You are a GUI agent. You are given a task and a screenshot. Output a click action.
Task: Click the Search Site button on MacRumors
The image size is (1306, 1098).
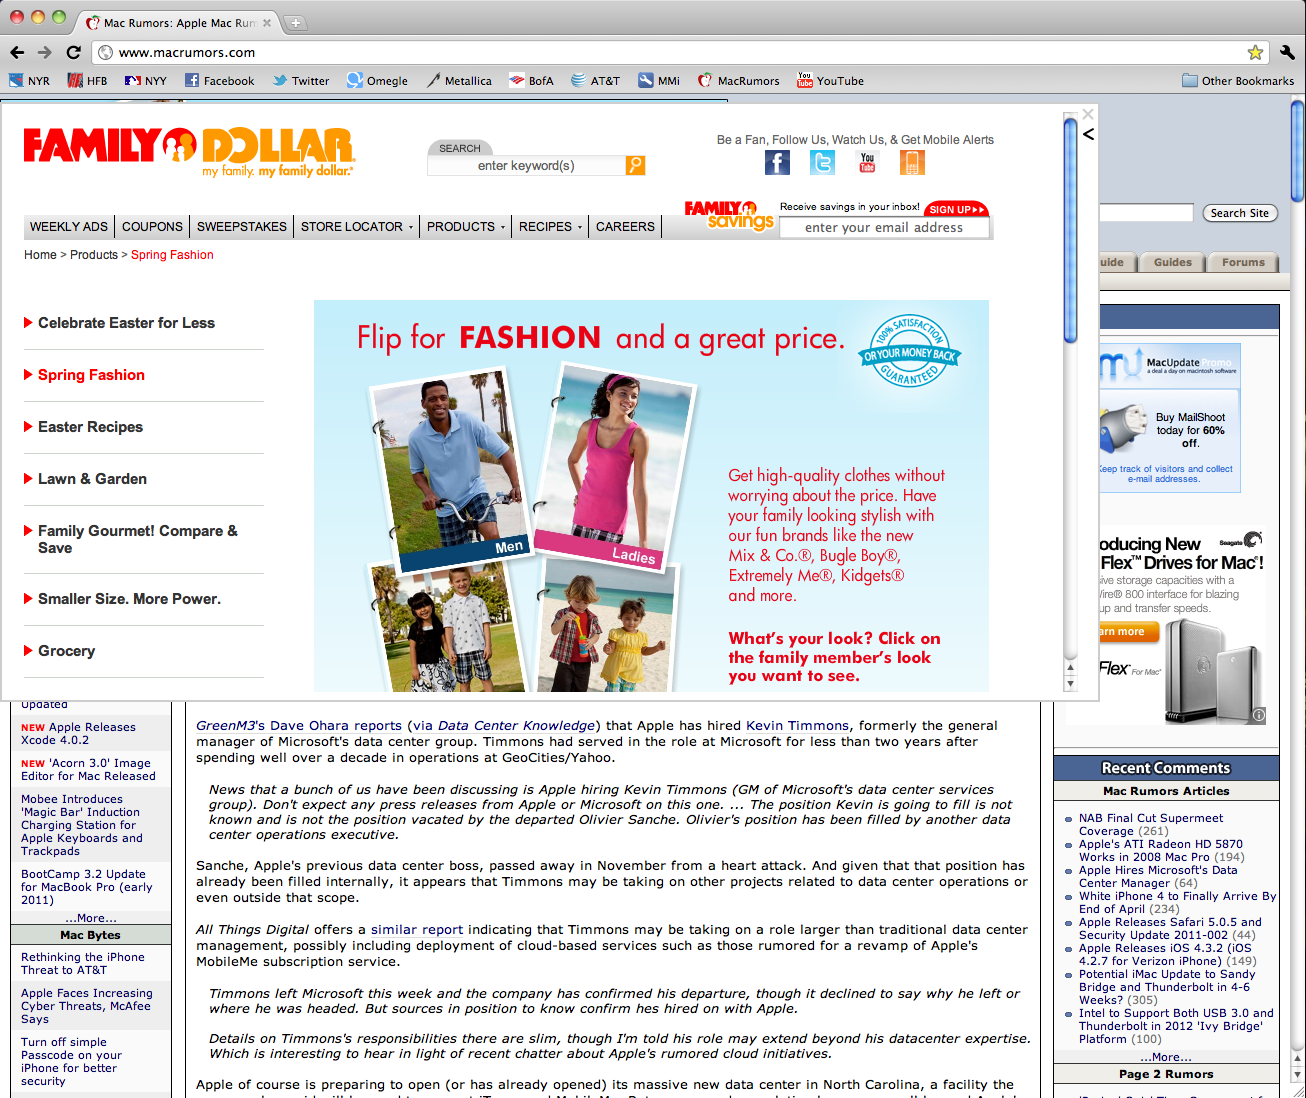coord(1239,213)
